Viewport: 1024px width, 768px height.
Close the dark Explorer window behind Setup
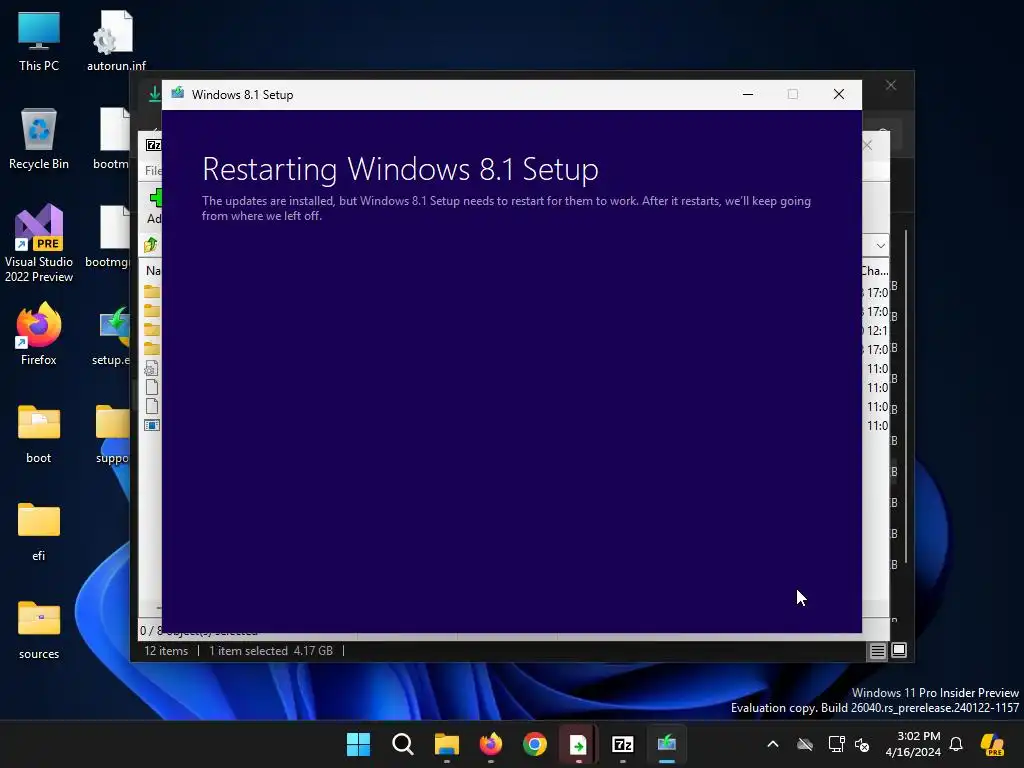[x=891, y=86]
